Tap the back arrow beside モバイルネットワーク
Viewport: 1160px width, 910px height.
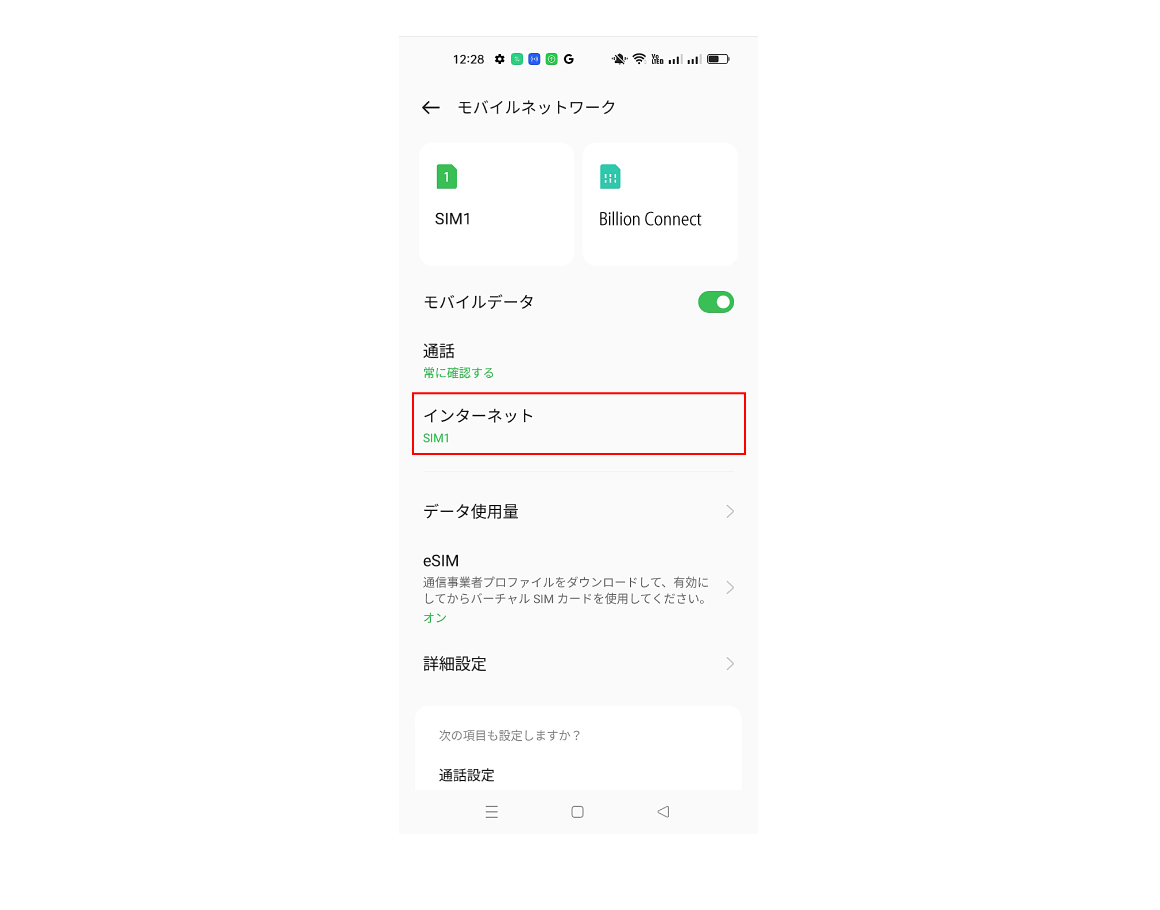click(x=431, y=108)
